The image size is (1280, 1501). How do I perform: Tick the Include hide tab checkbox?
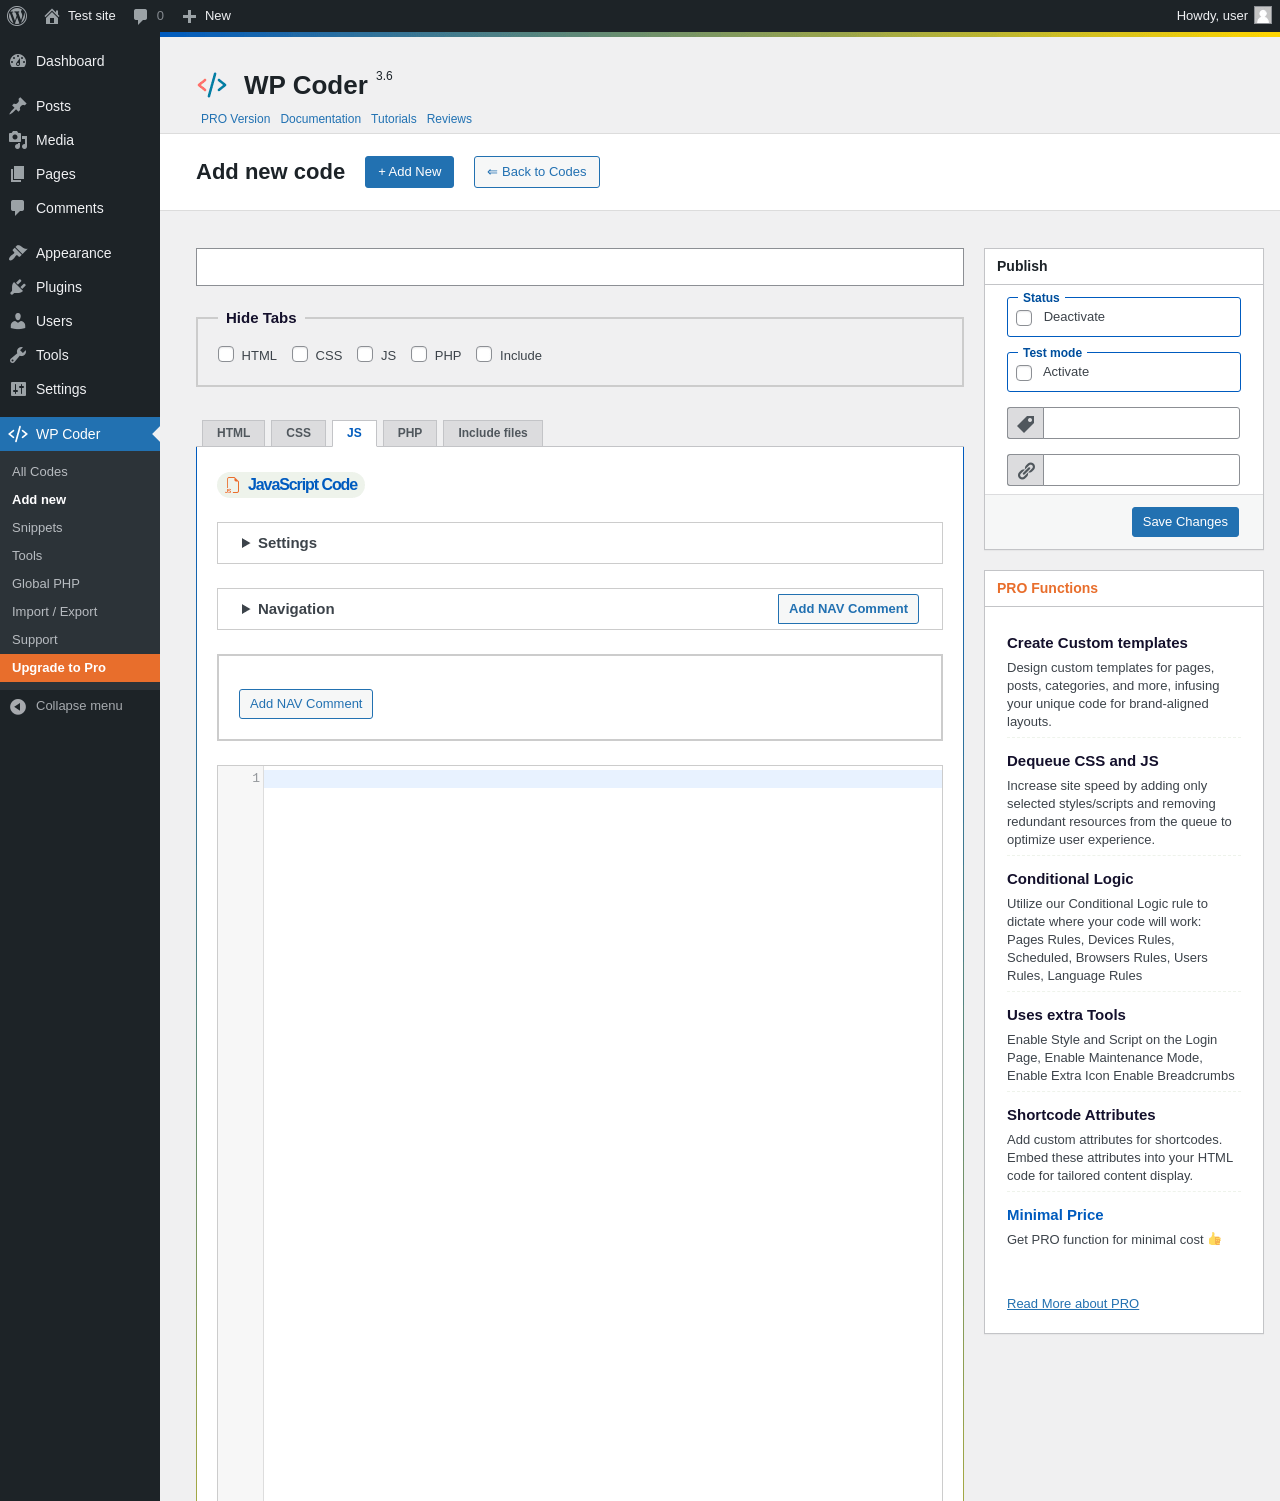484,354
